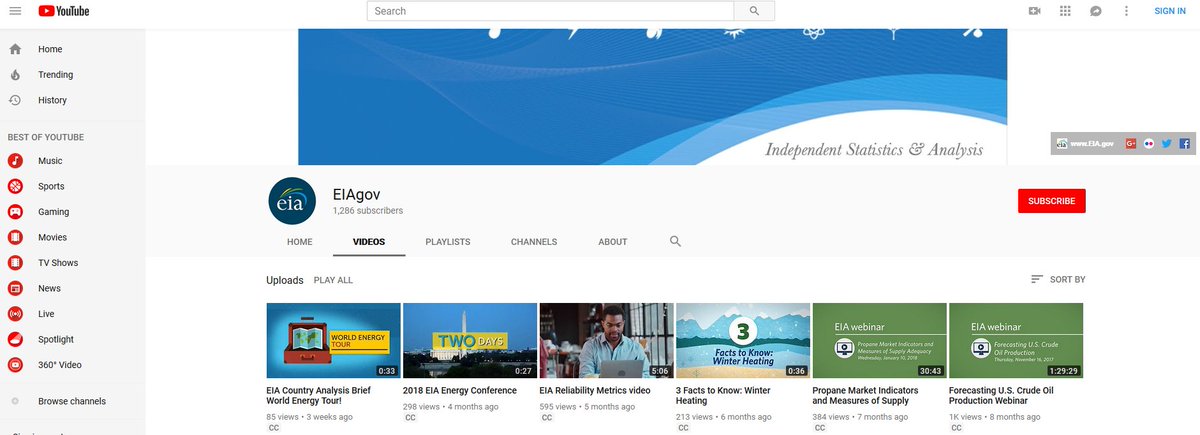The image size is (1200, 435).
Task: Switch to the ABOUT tab
Action: point(613,242)
